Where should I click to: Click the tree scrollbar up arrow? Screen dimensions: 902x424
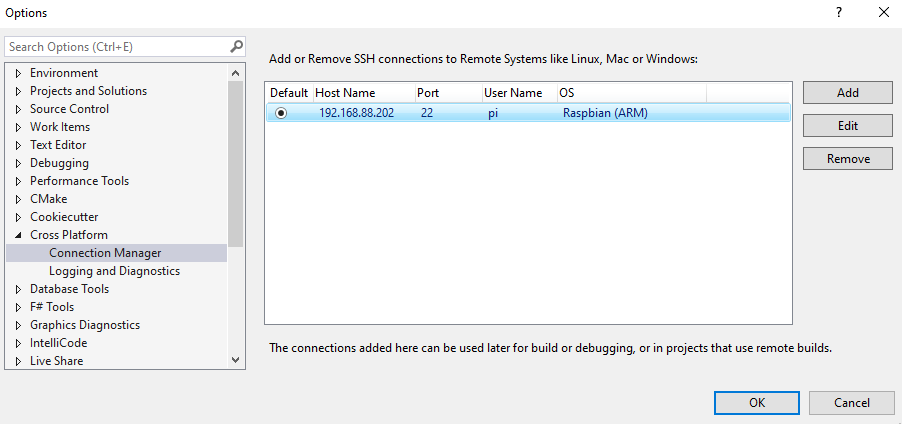pyautogui.click(x=235, y=72)
